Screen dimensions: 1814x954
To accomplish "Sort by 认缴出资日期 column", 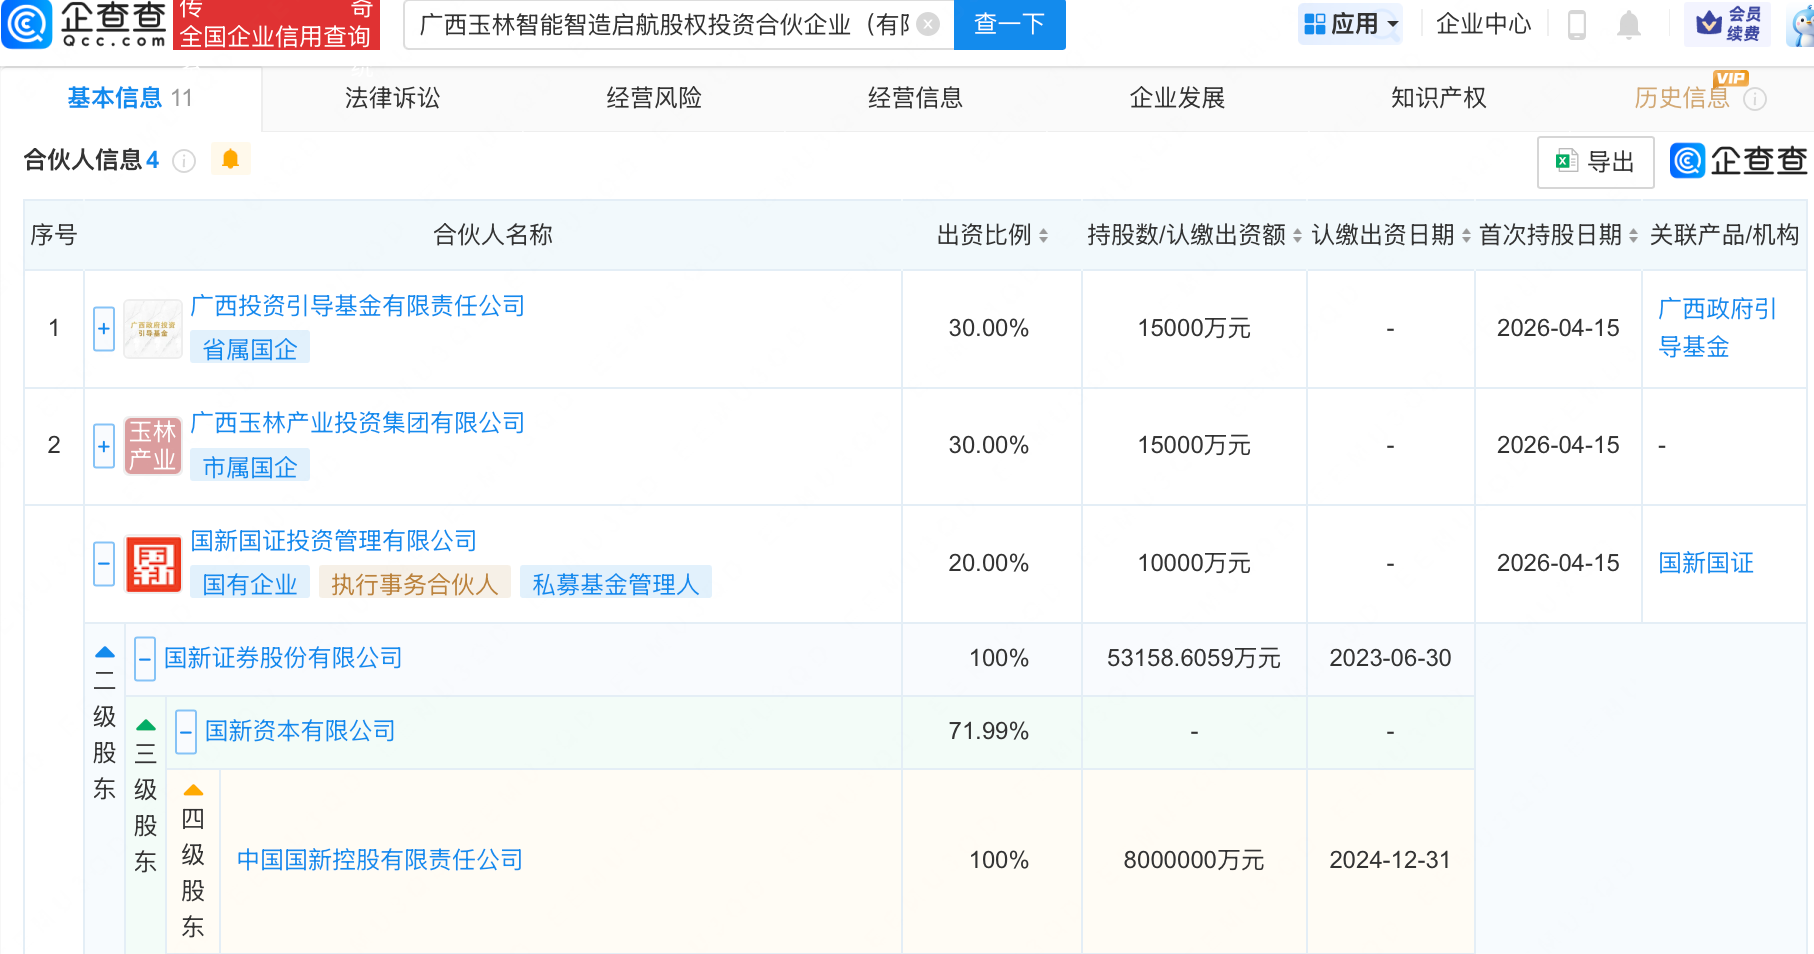I will [1466, 236].
